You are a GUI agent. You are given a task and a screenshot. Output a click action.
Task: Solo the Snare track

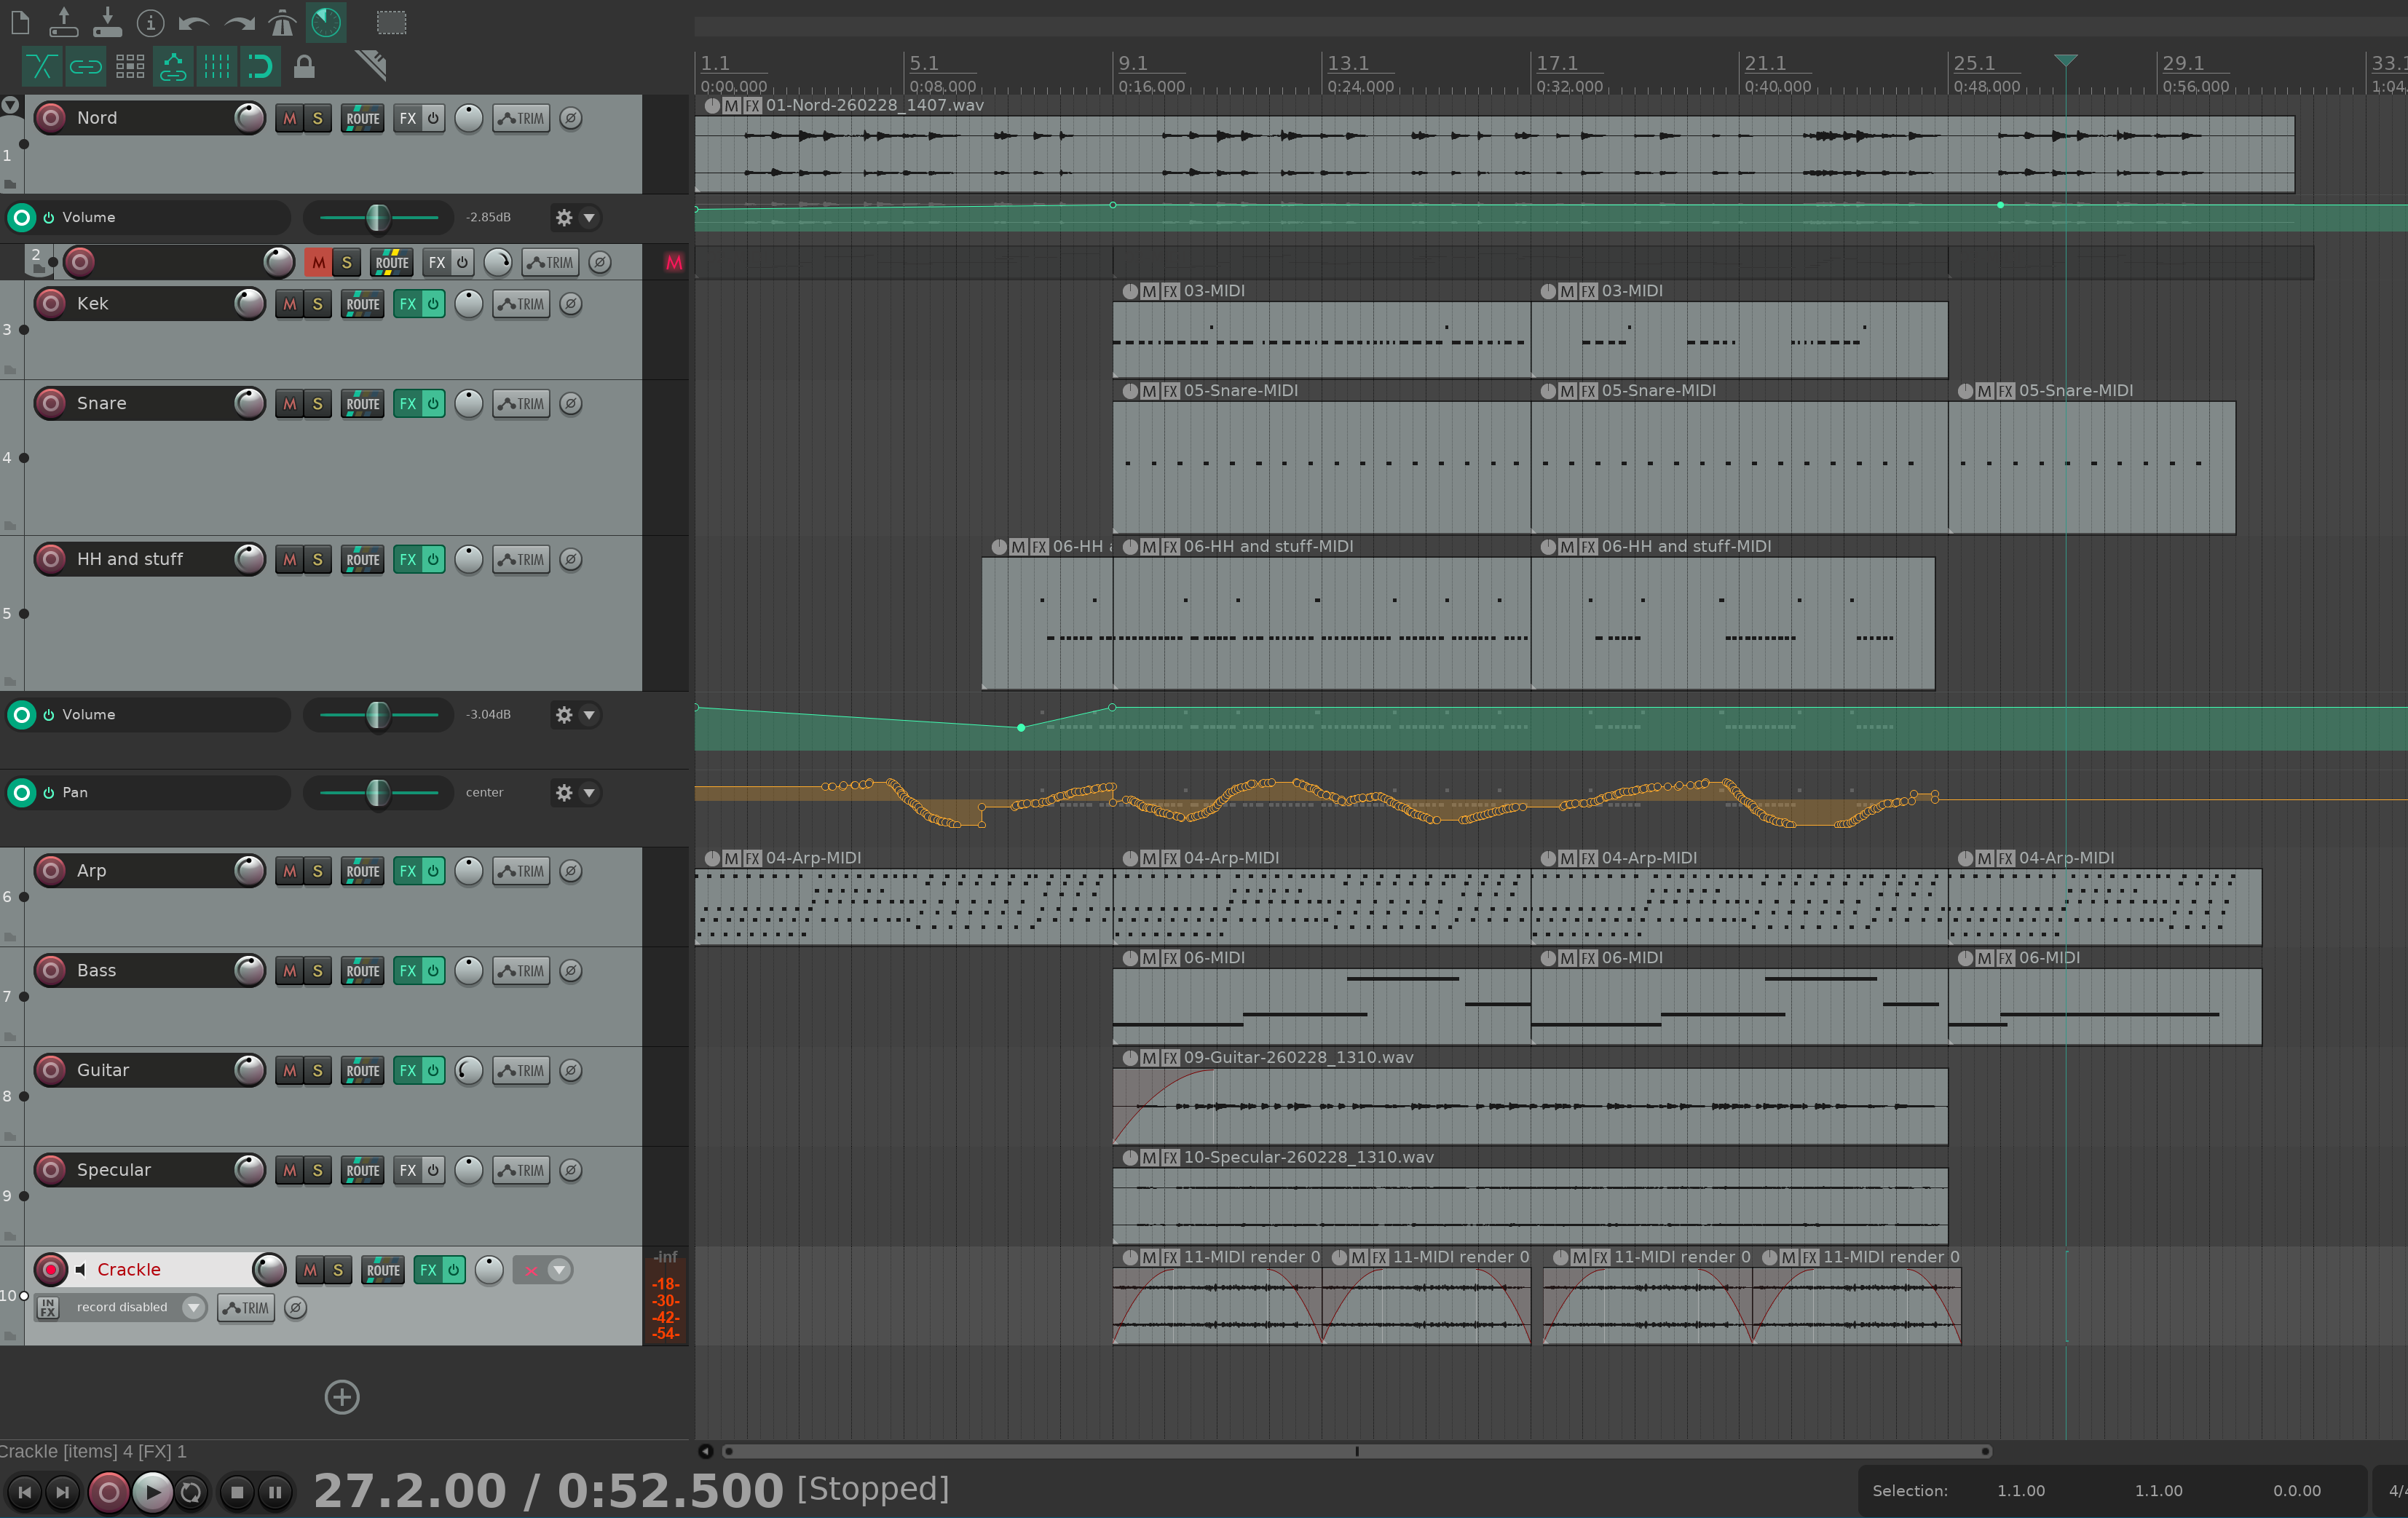tap(317, 404)
